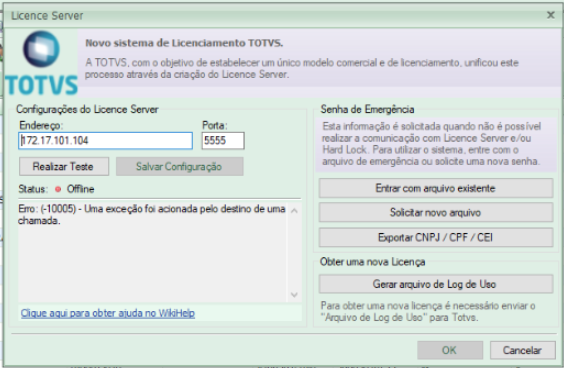Click the TOTVS logo icon
Screen dimensions: 564x368
point(41,64)
